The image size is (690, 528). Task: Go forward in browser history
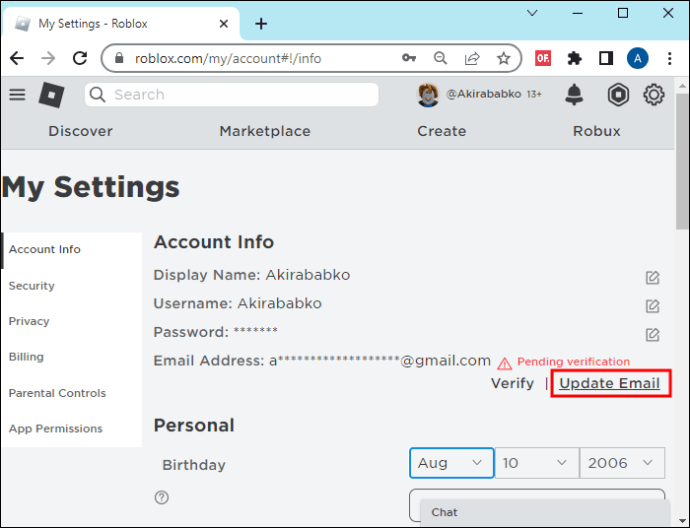(48, 58)
